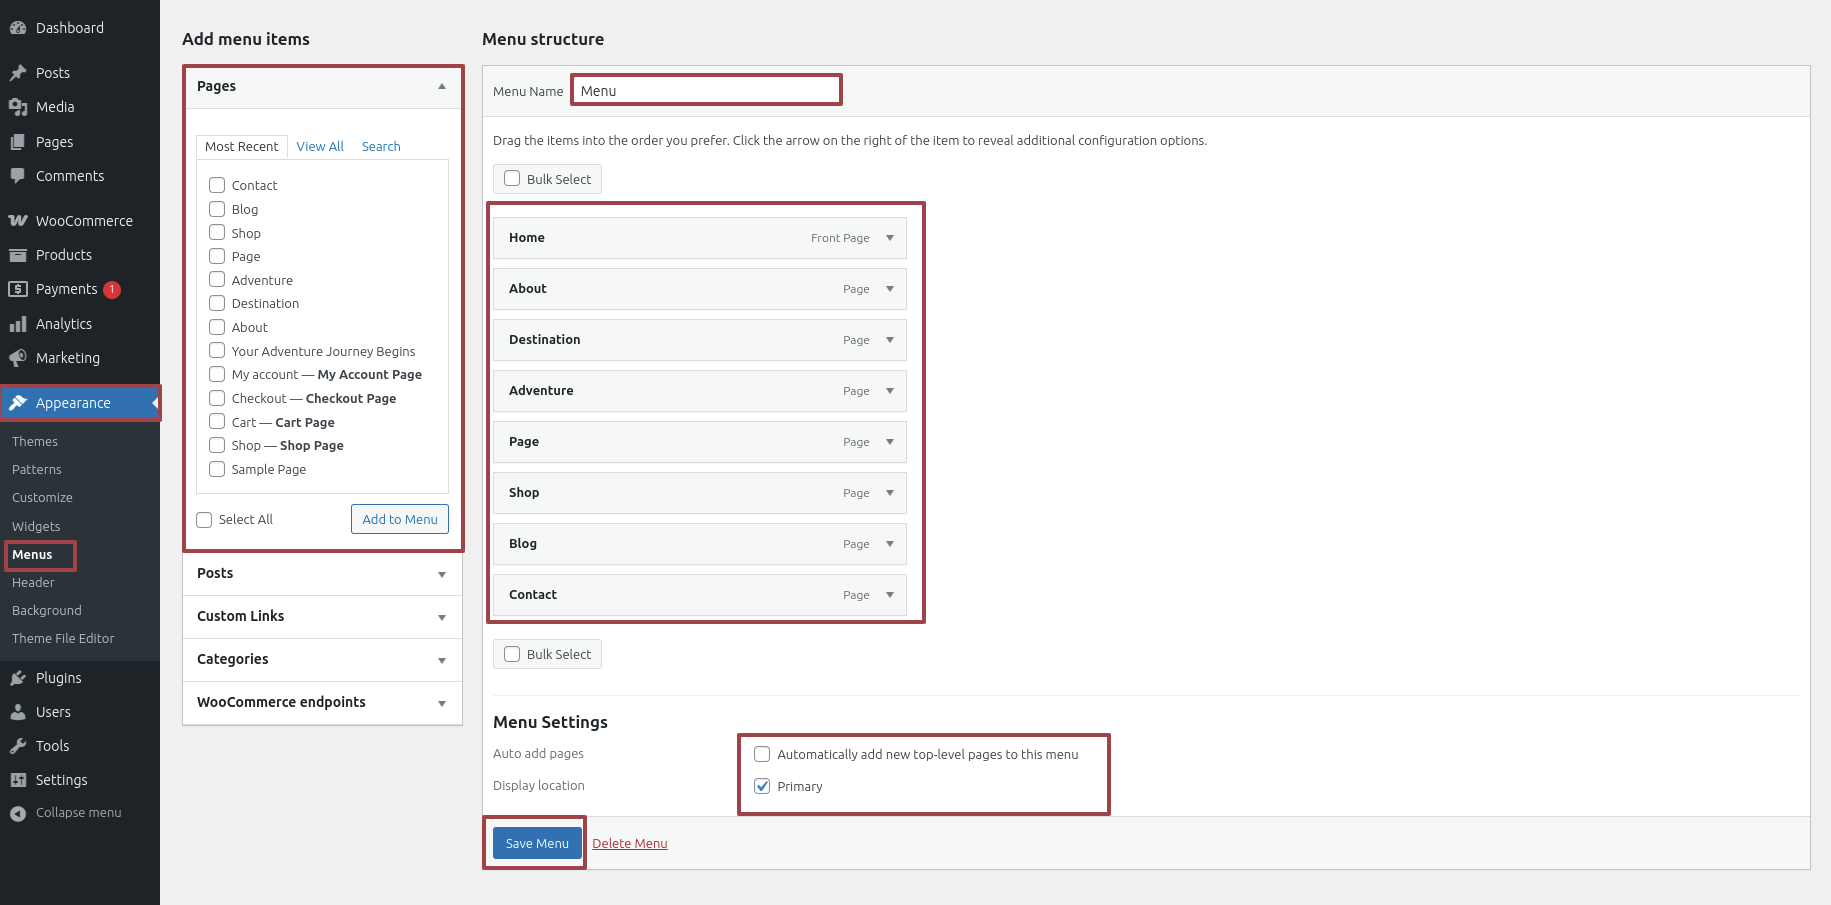
Task: Check the Destination page checkbox
Action: coord(217,303)
